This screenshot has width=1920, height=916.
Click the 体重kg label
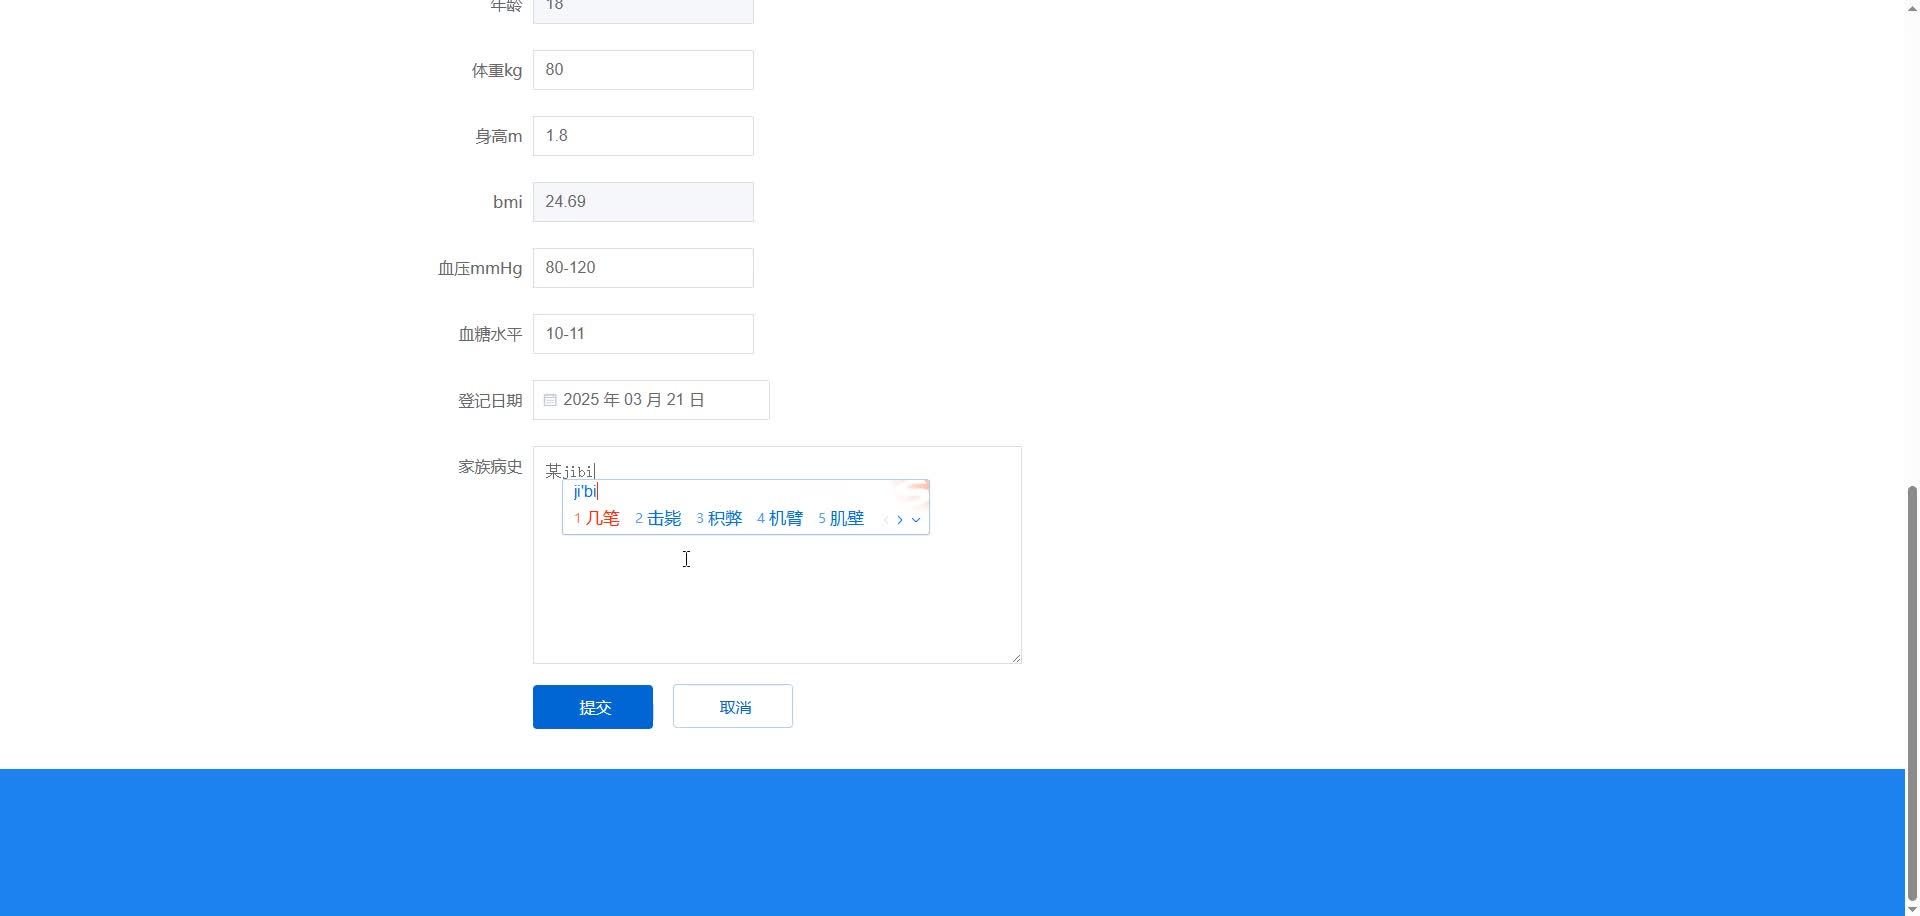(497, 71)
